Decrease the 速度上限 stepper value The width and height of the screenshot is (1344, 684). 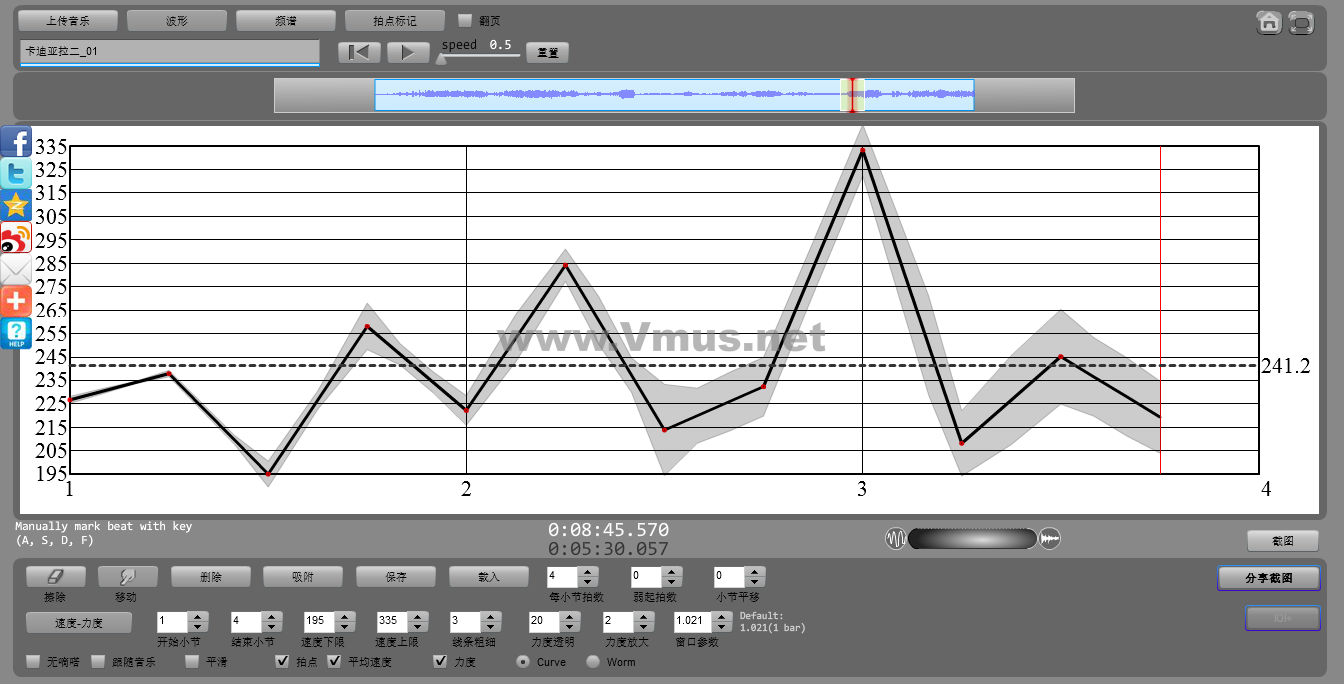(419, 626)
